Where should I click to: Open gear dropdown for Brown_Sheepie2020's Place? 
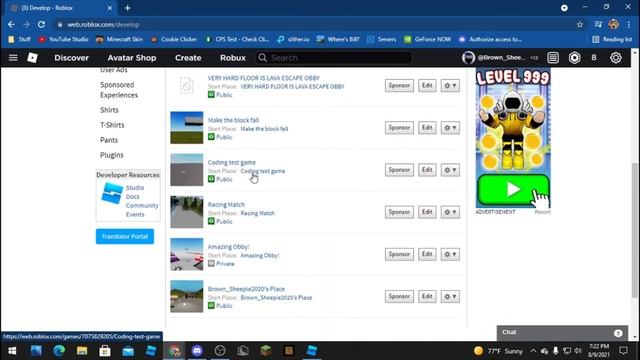point(450,296)
